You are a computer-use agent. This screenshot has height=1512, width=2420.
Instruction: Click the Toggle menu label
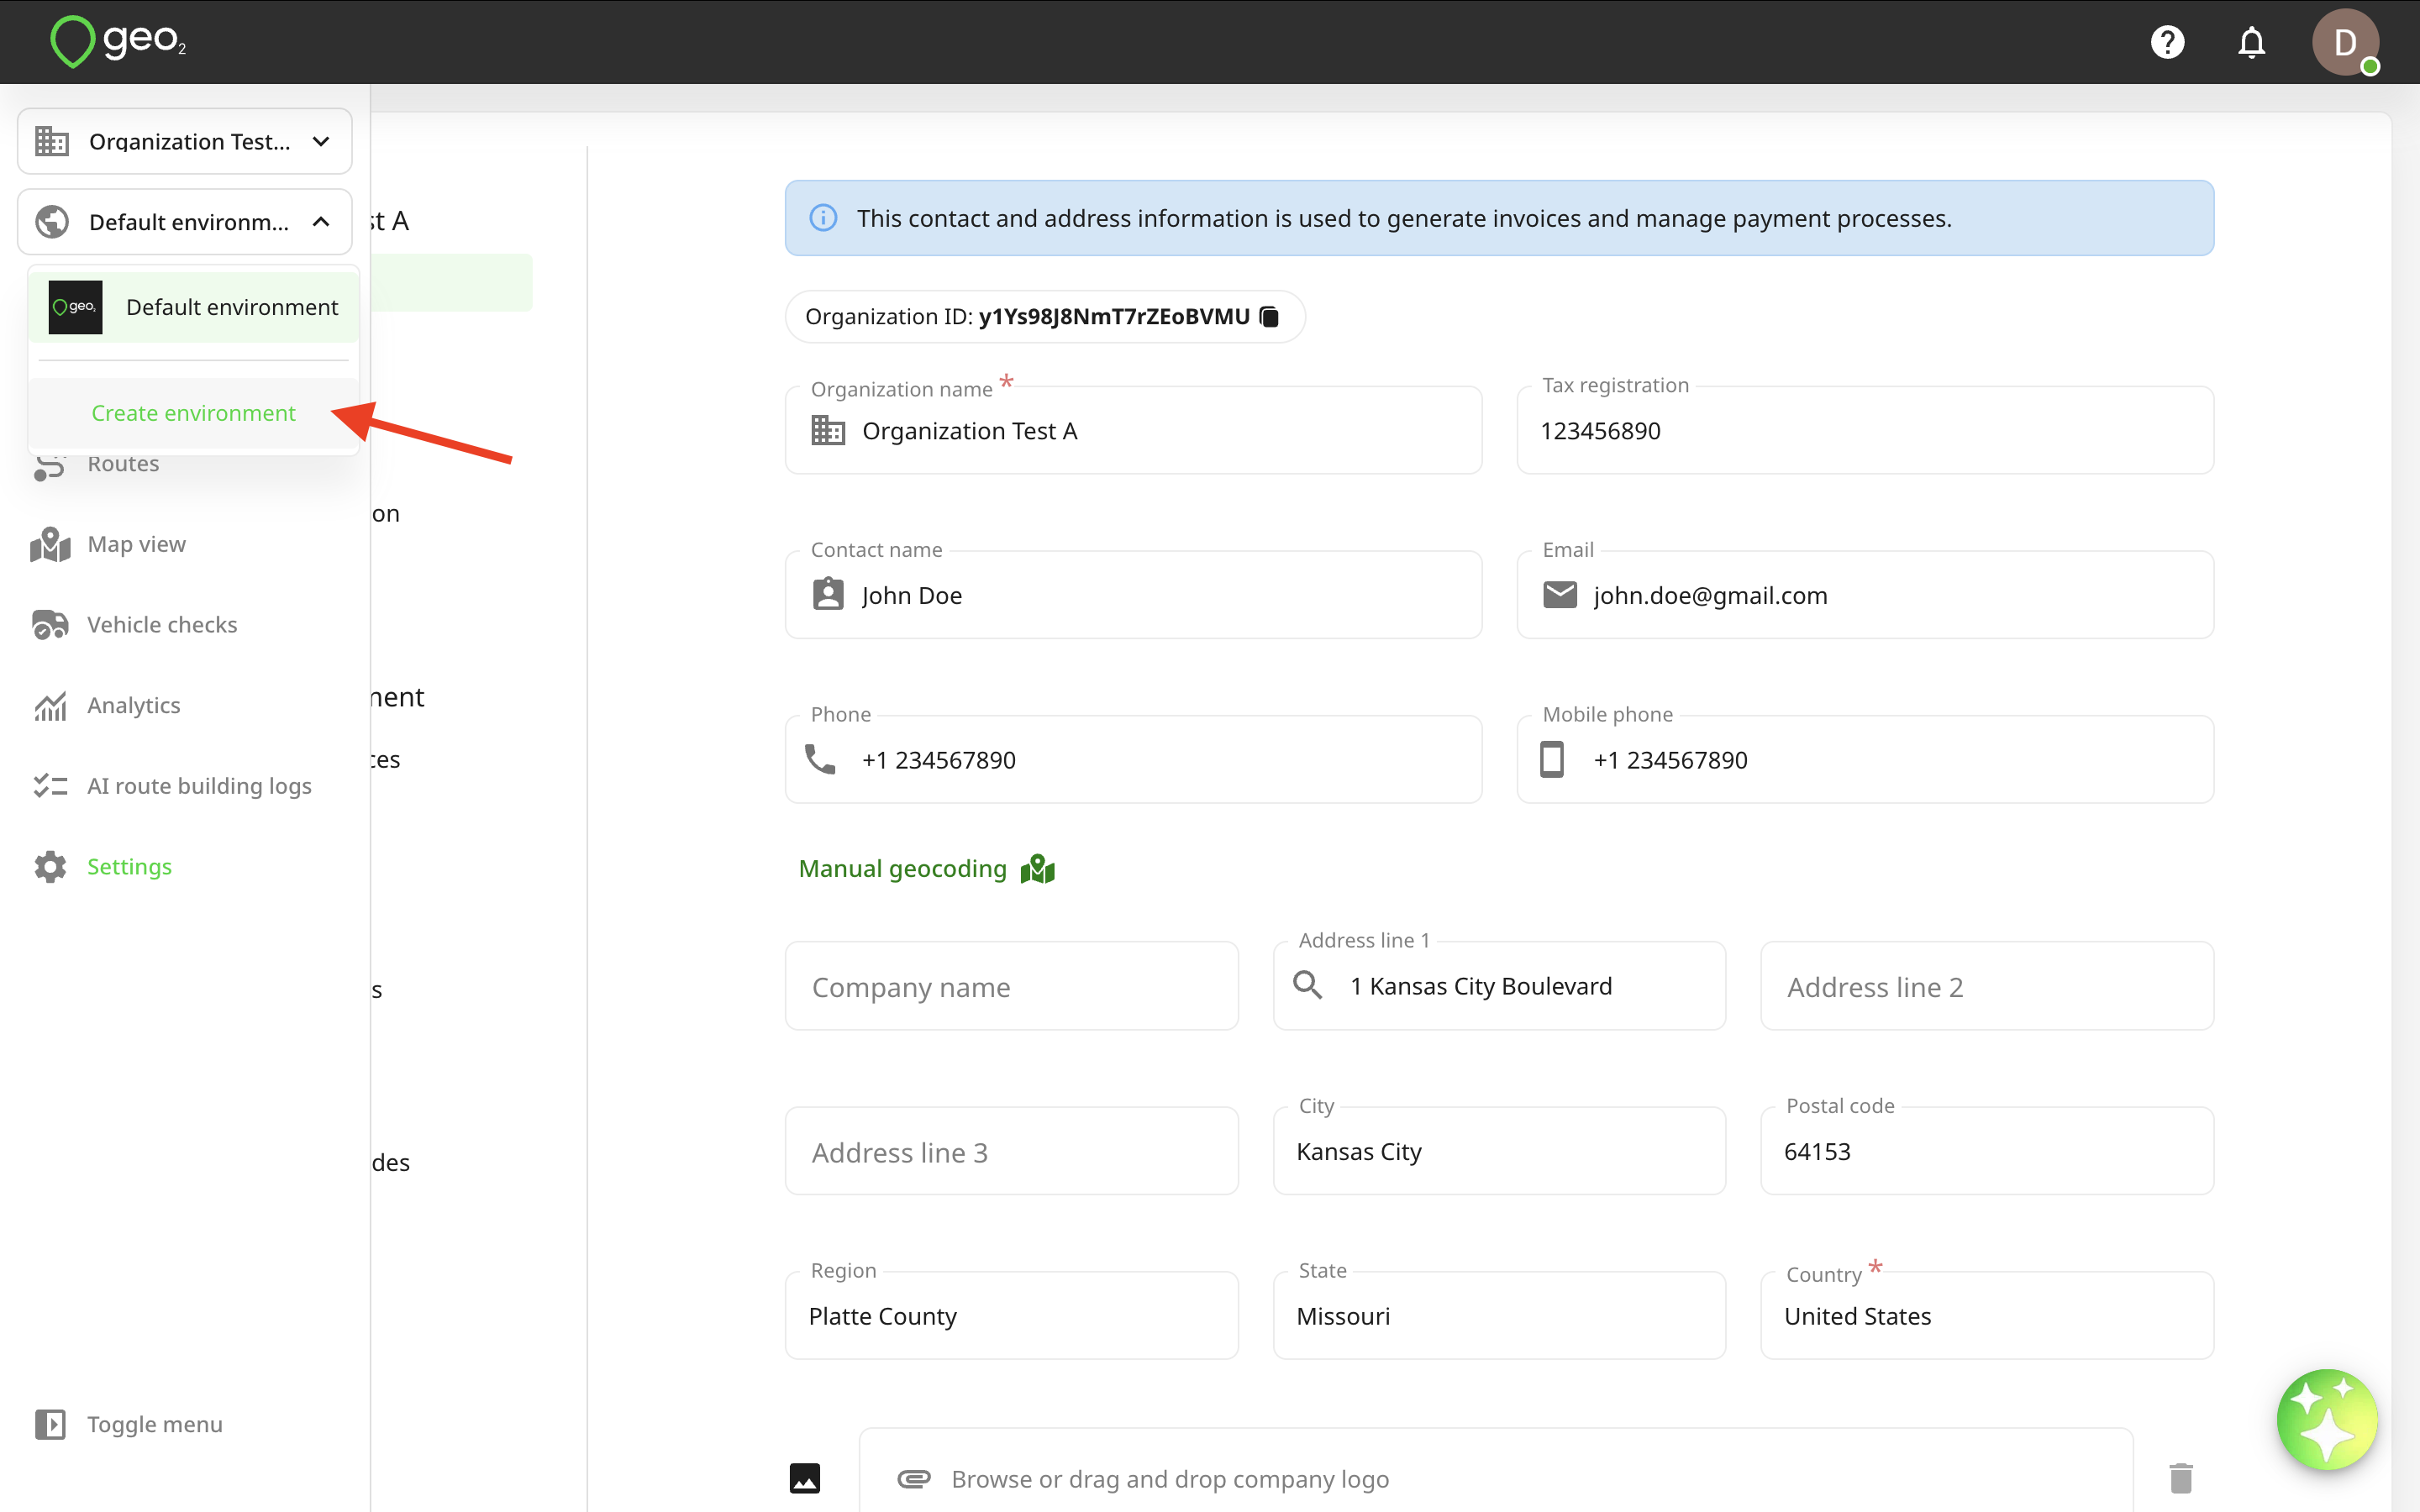point(155,1424)
